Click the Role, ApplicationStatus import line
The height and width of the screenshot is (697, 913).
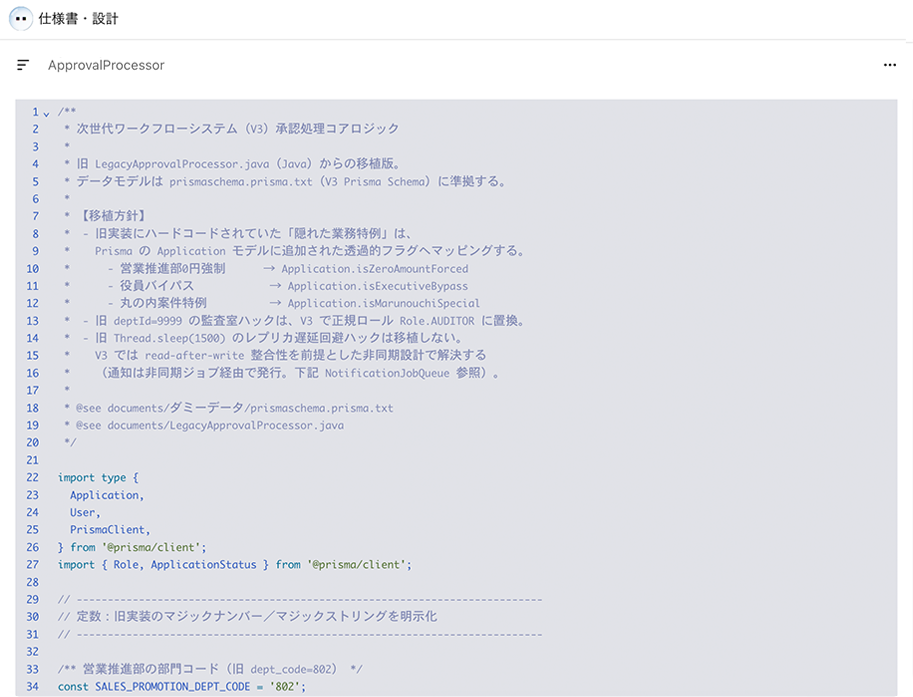pyautogui.click(x=235, y=564)
